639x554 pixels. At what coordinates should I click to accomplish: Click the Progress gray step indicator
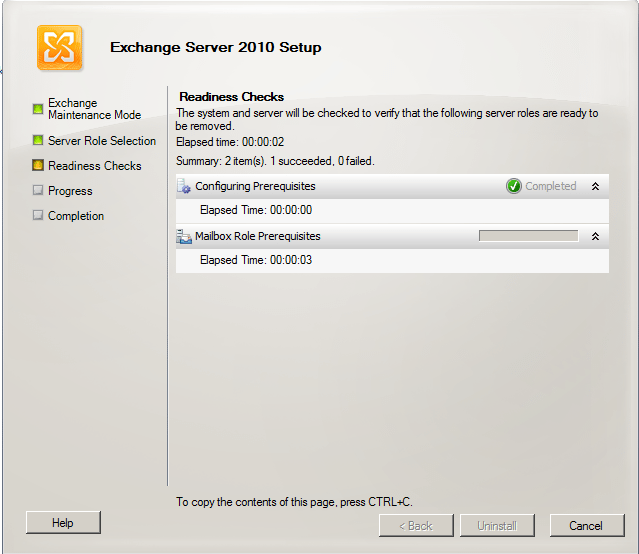(38, 190)
